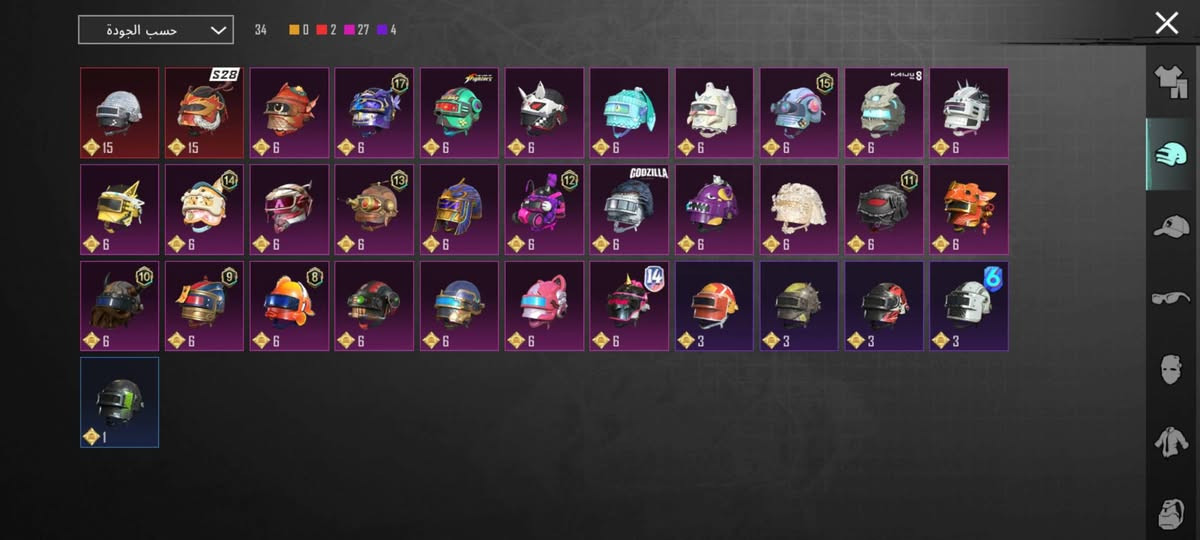Pick the glitter silver helmet worth 15
This screenshot has height=540, width=1200.
click(x=119, y=113)
